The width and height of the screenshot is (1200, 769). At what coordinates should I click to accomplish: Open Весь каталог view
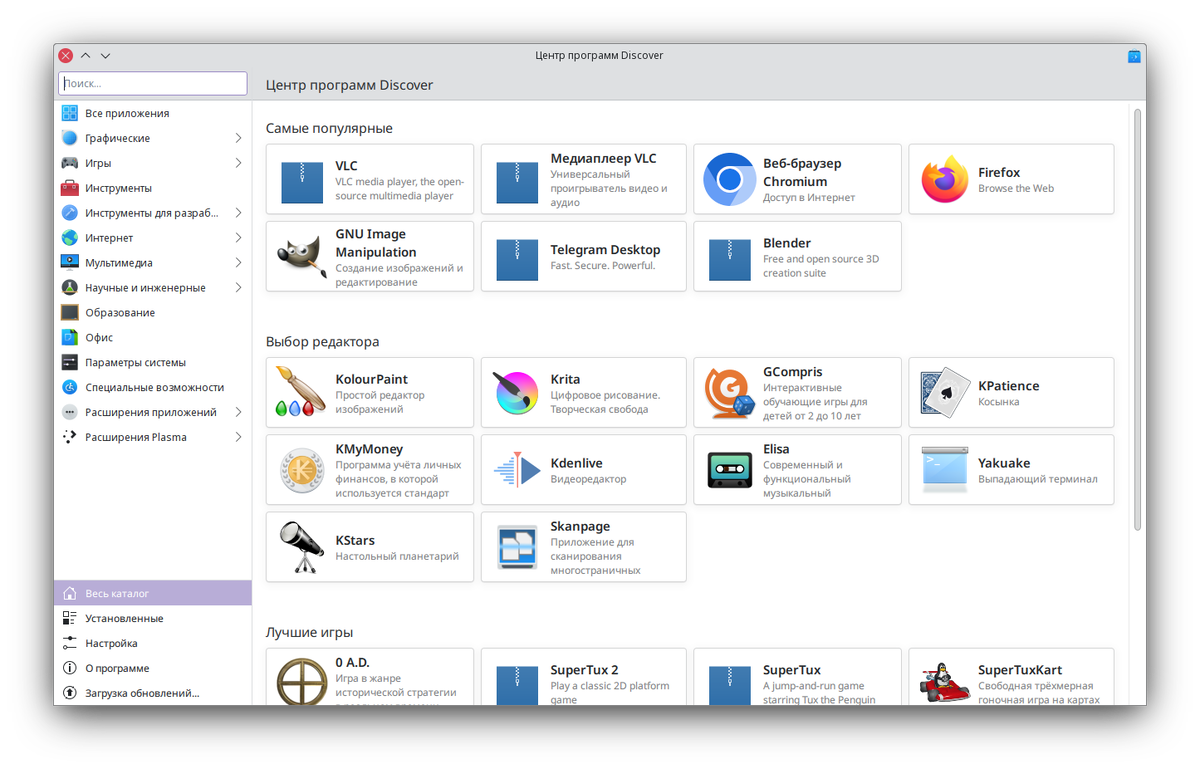click(153, 593)
